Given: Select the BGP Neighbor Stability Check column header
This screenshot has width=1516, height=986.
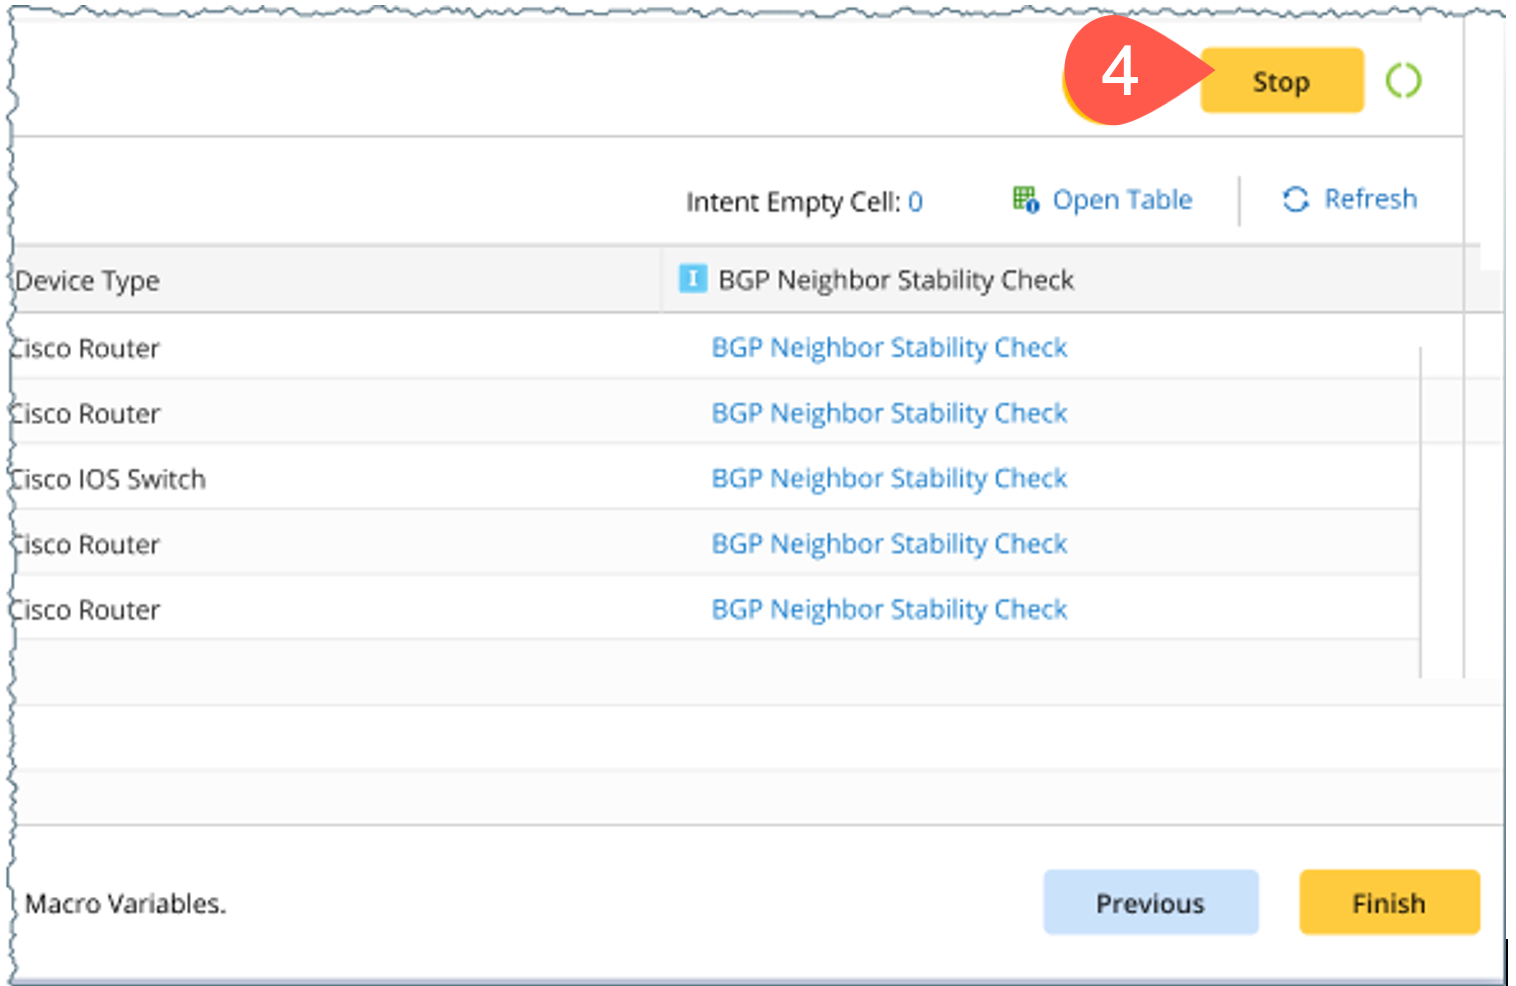Looking at the screenshot, I should click(x=895, y=280).
